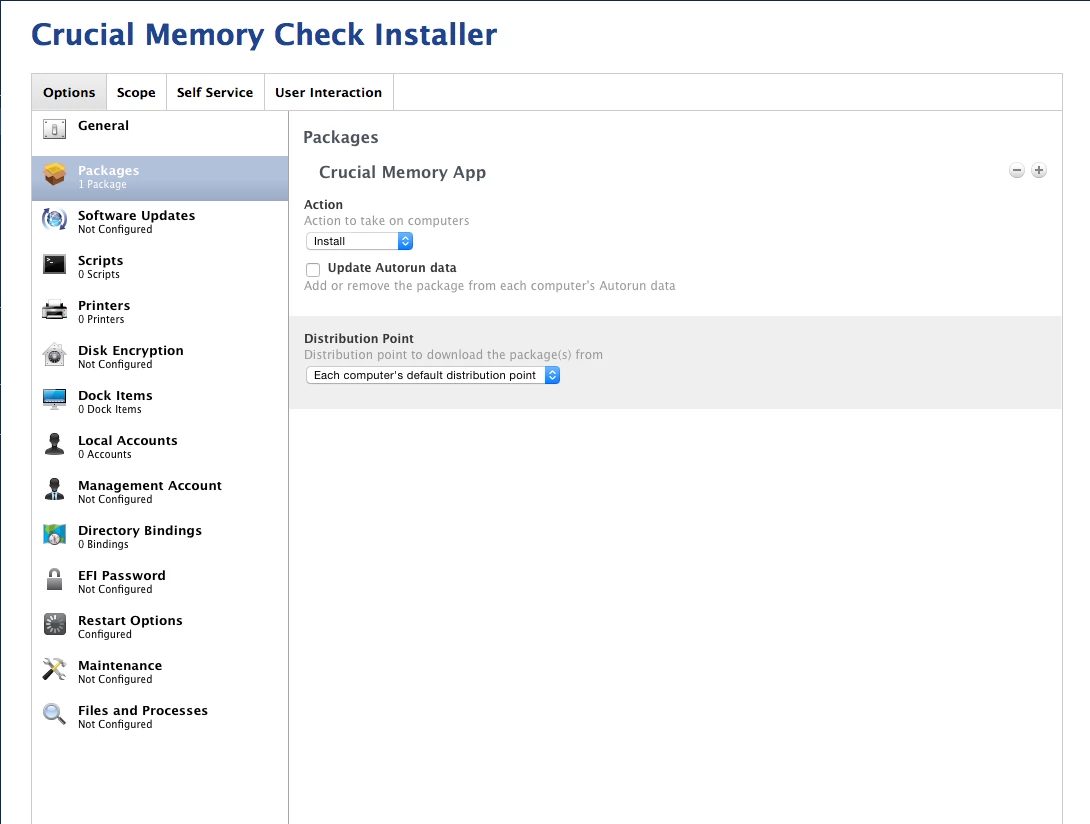The image size is (1090, 824).
Task: Open Management Account payload label
Action: pos(150,485)
